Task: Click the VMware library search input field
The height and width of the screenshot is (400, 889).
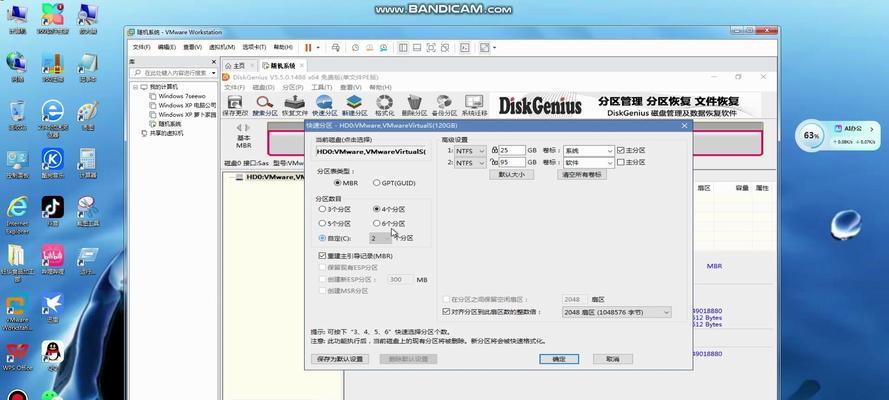Action: click(171, 73)
